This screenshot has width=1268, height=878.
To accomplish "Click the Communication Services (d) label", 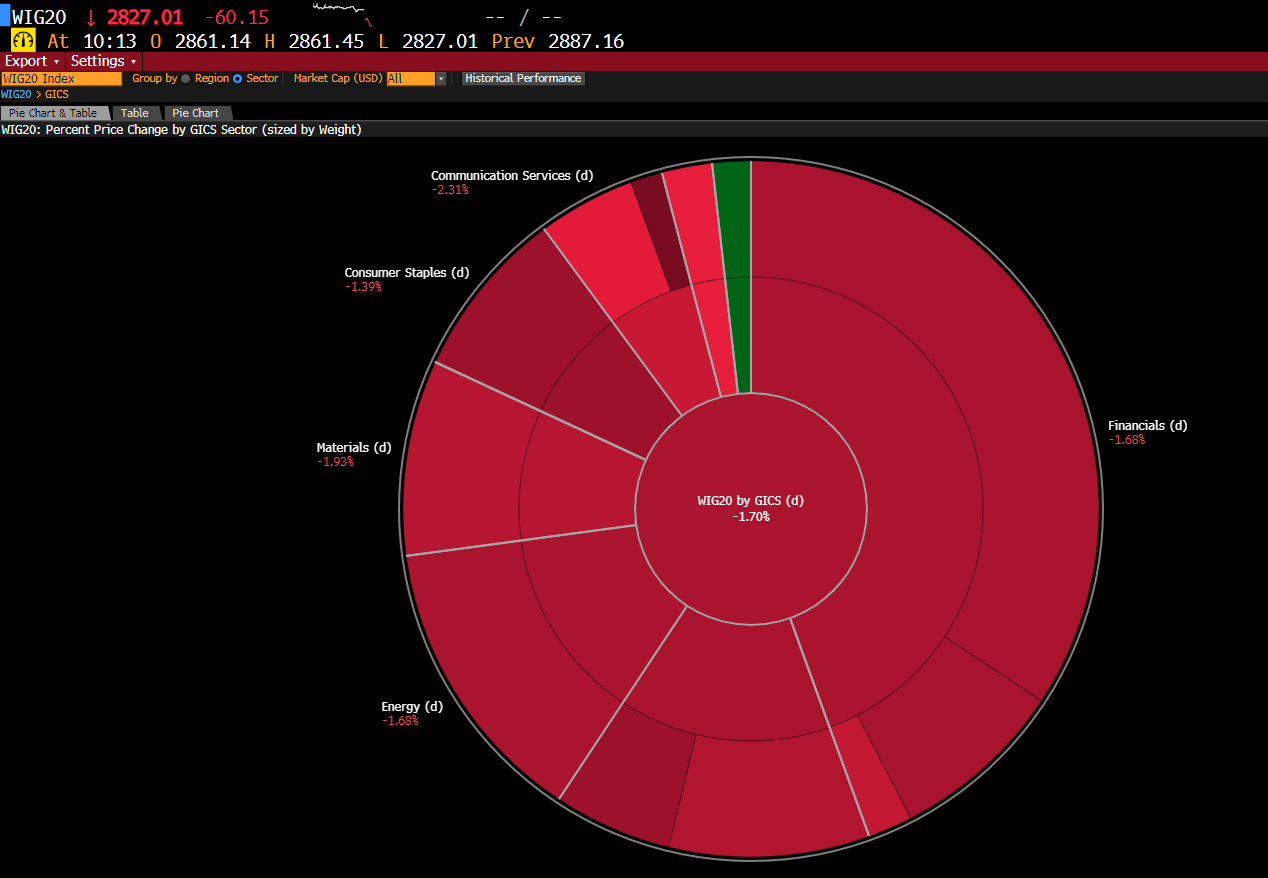I will (x=512, y=175).
